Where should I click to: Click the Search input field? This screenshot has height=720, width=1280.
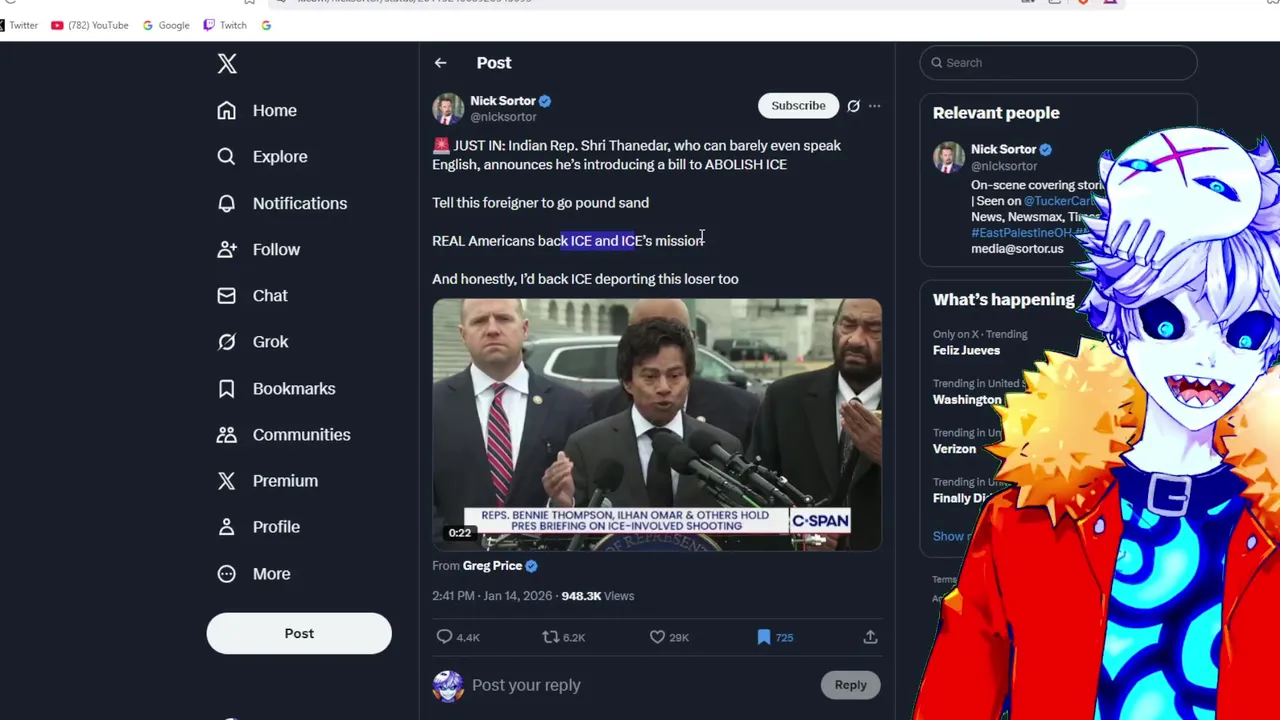tap(1058, 62)
